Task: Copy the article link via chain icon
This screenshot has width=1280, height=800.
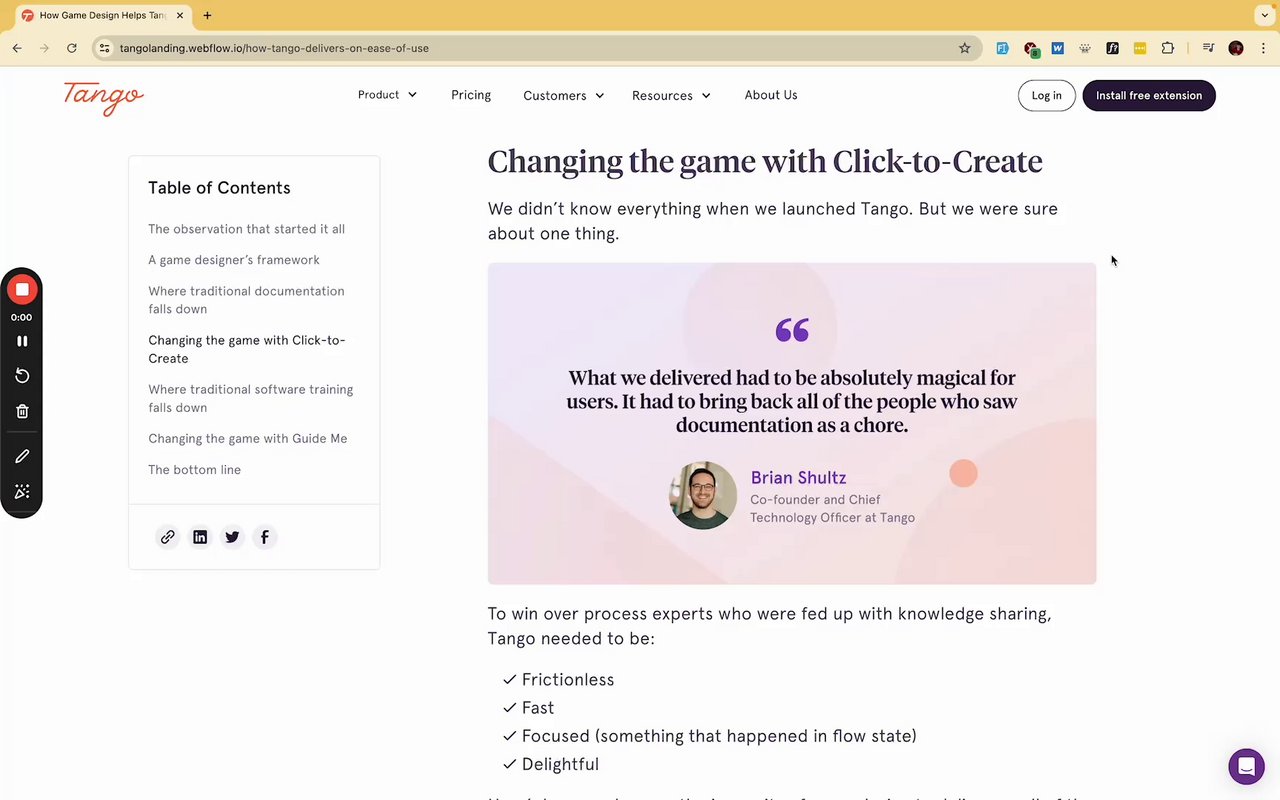Action: pos(168,537)
